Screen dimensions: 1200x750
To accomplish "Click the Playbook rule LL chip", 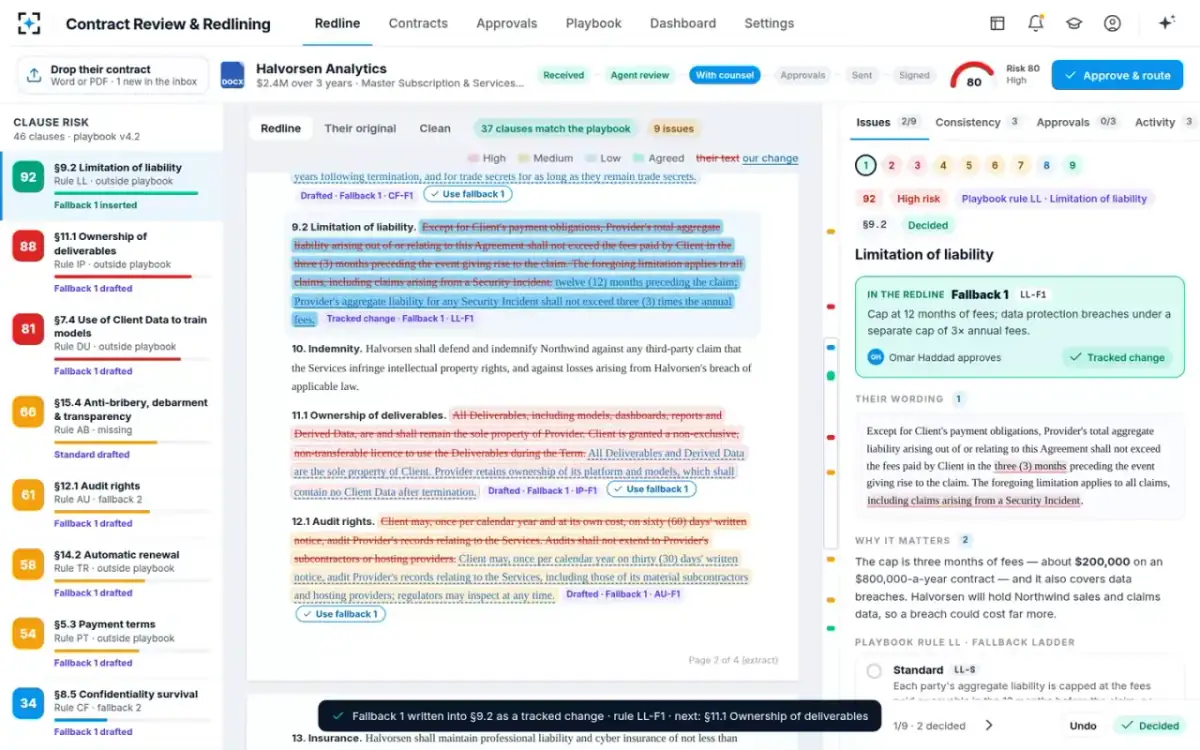I will click(1054, 199).
